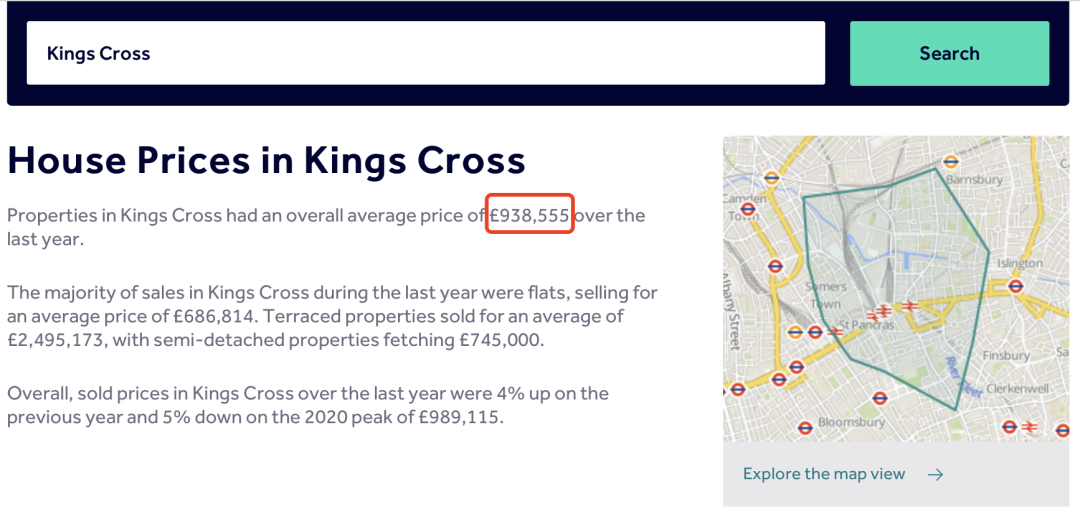Click the Kings Cross search input field
The image size is (1080, 519).
point(426,53)
